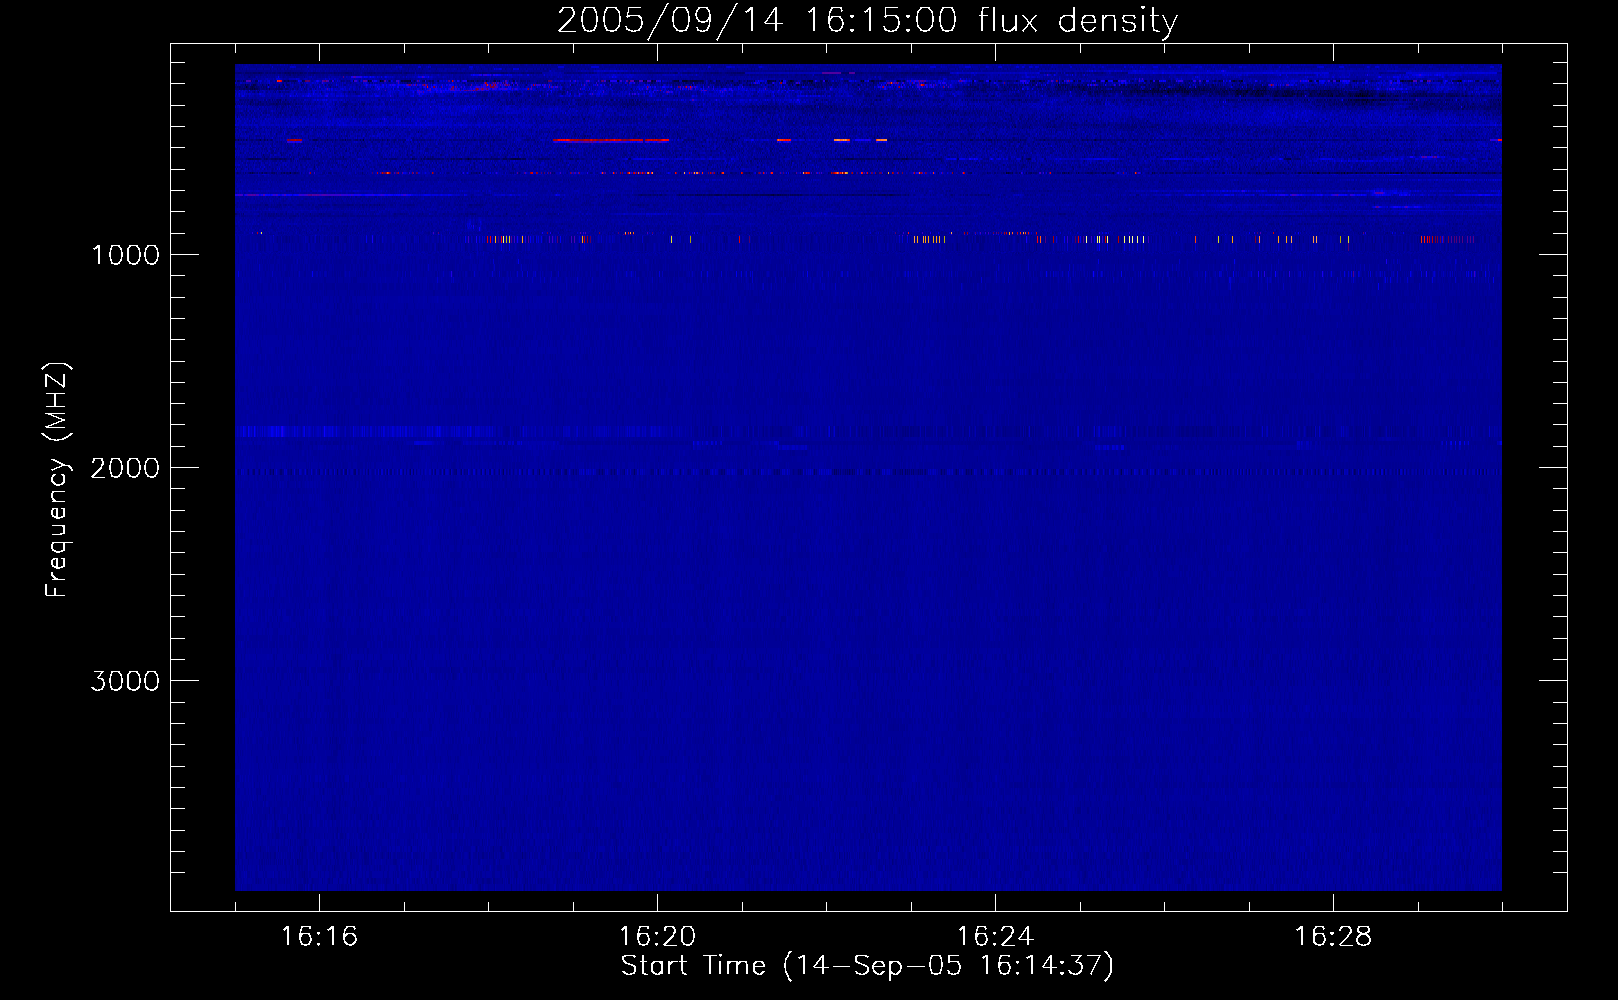Click the "Frequency (MHZ)" axis label
Image resolution: width=1618 pixels, height=1000 pixels.
pos(57,480)
